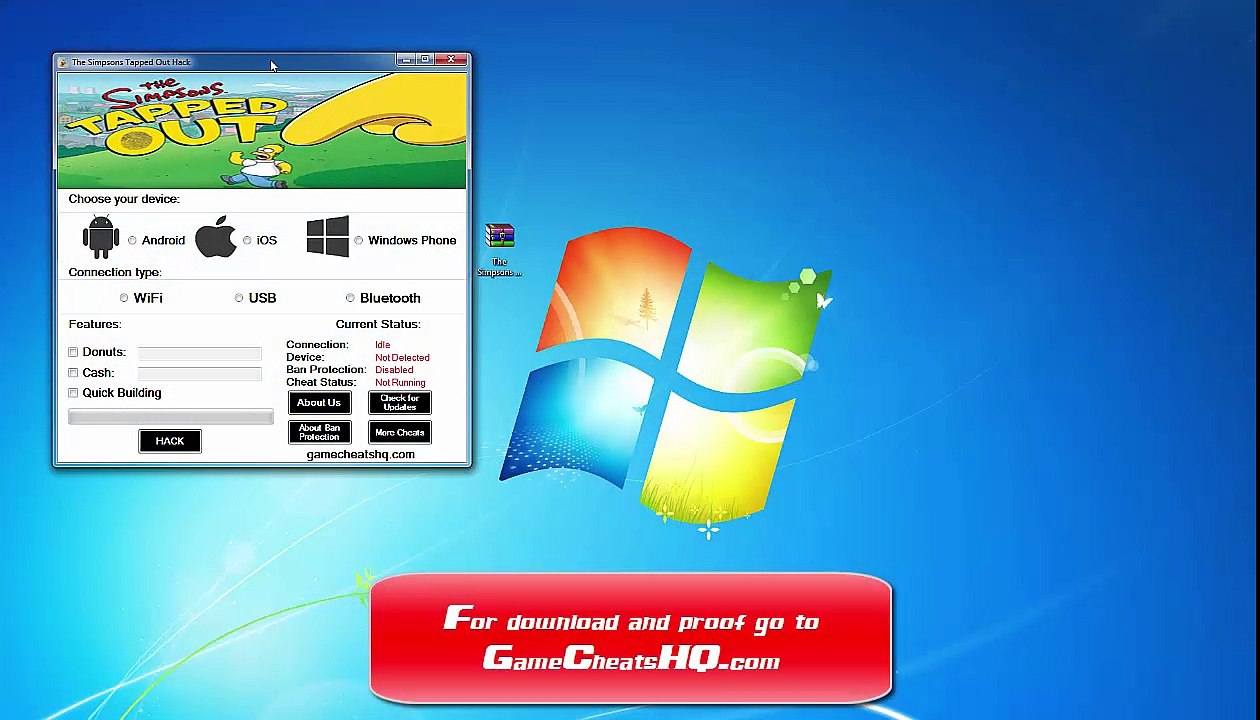
Task: Click the More Cheats button
Action: [x=400, y=433]
